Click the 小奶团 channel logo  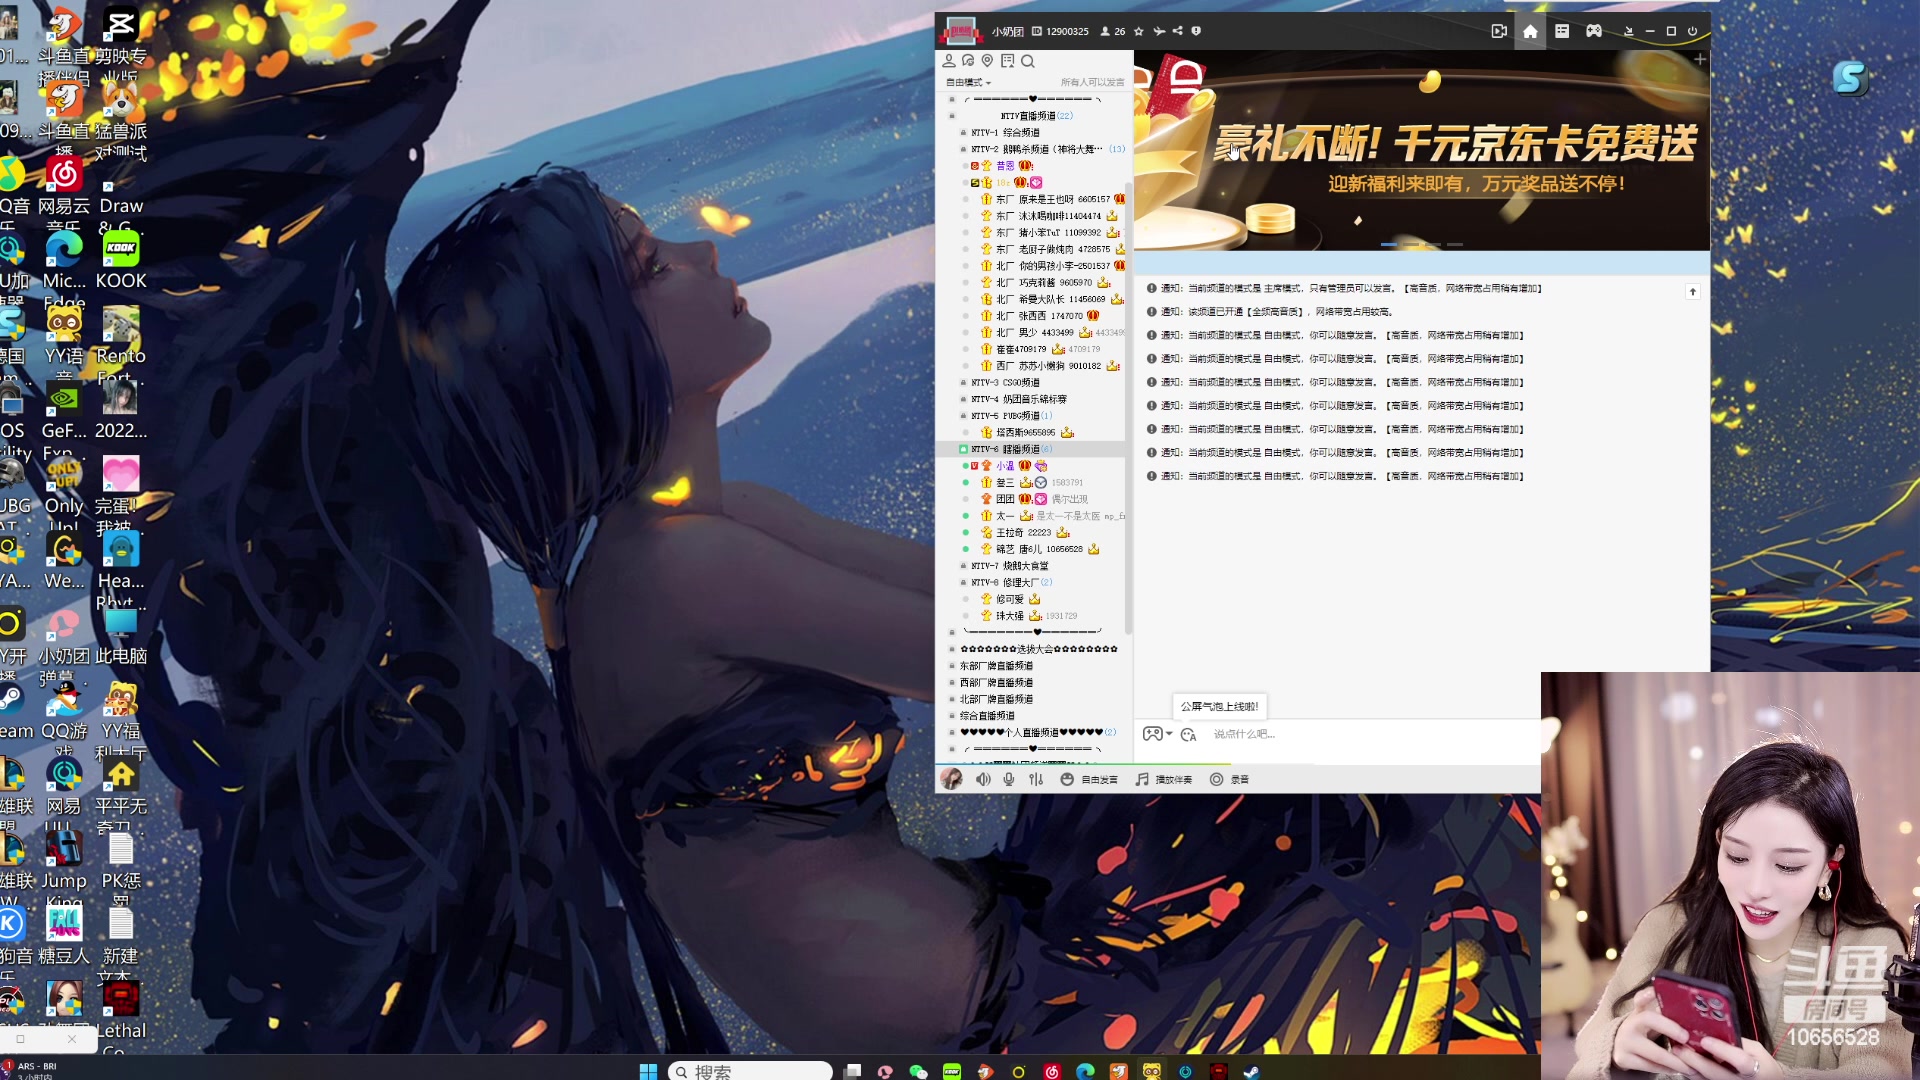point(960,31)
